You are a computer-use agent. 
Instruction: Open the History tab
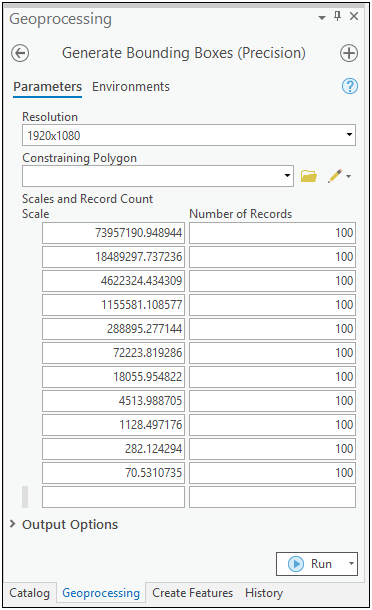(264, 593)
